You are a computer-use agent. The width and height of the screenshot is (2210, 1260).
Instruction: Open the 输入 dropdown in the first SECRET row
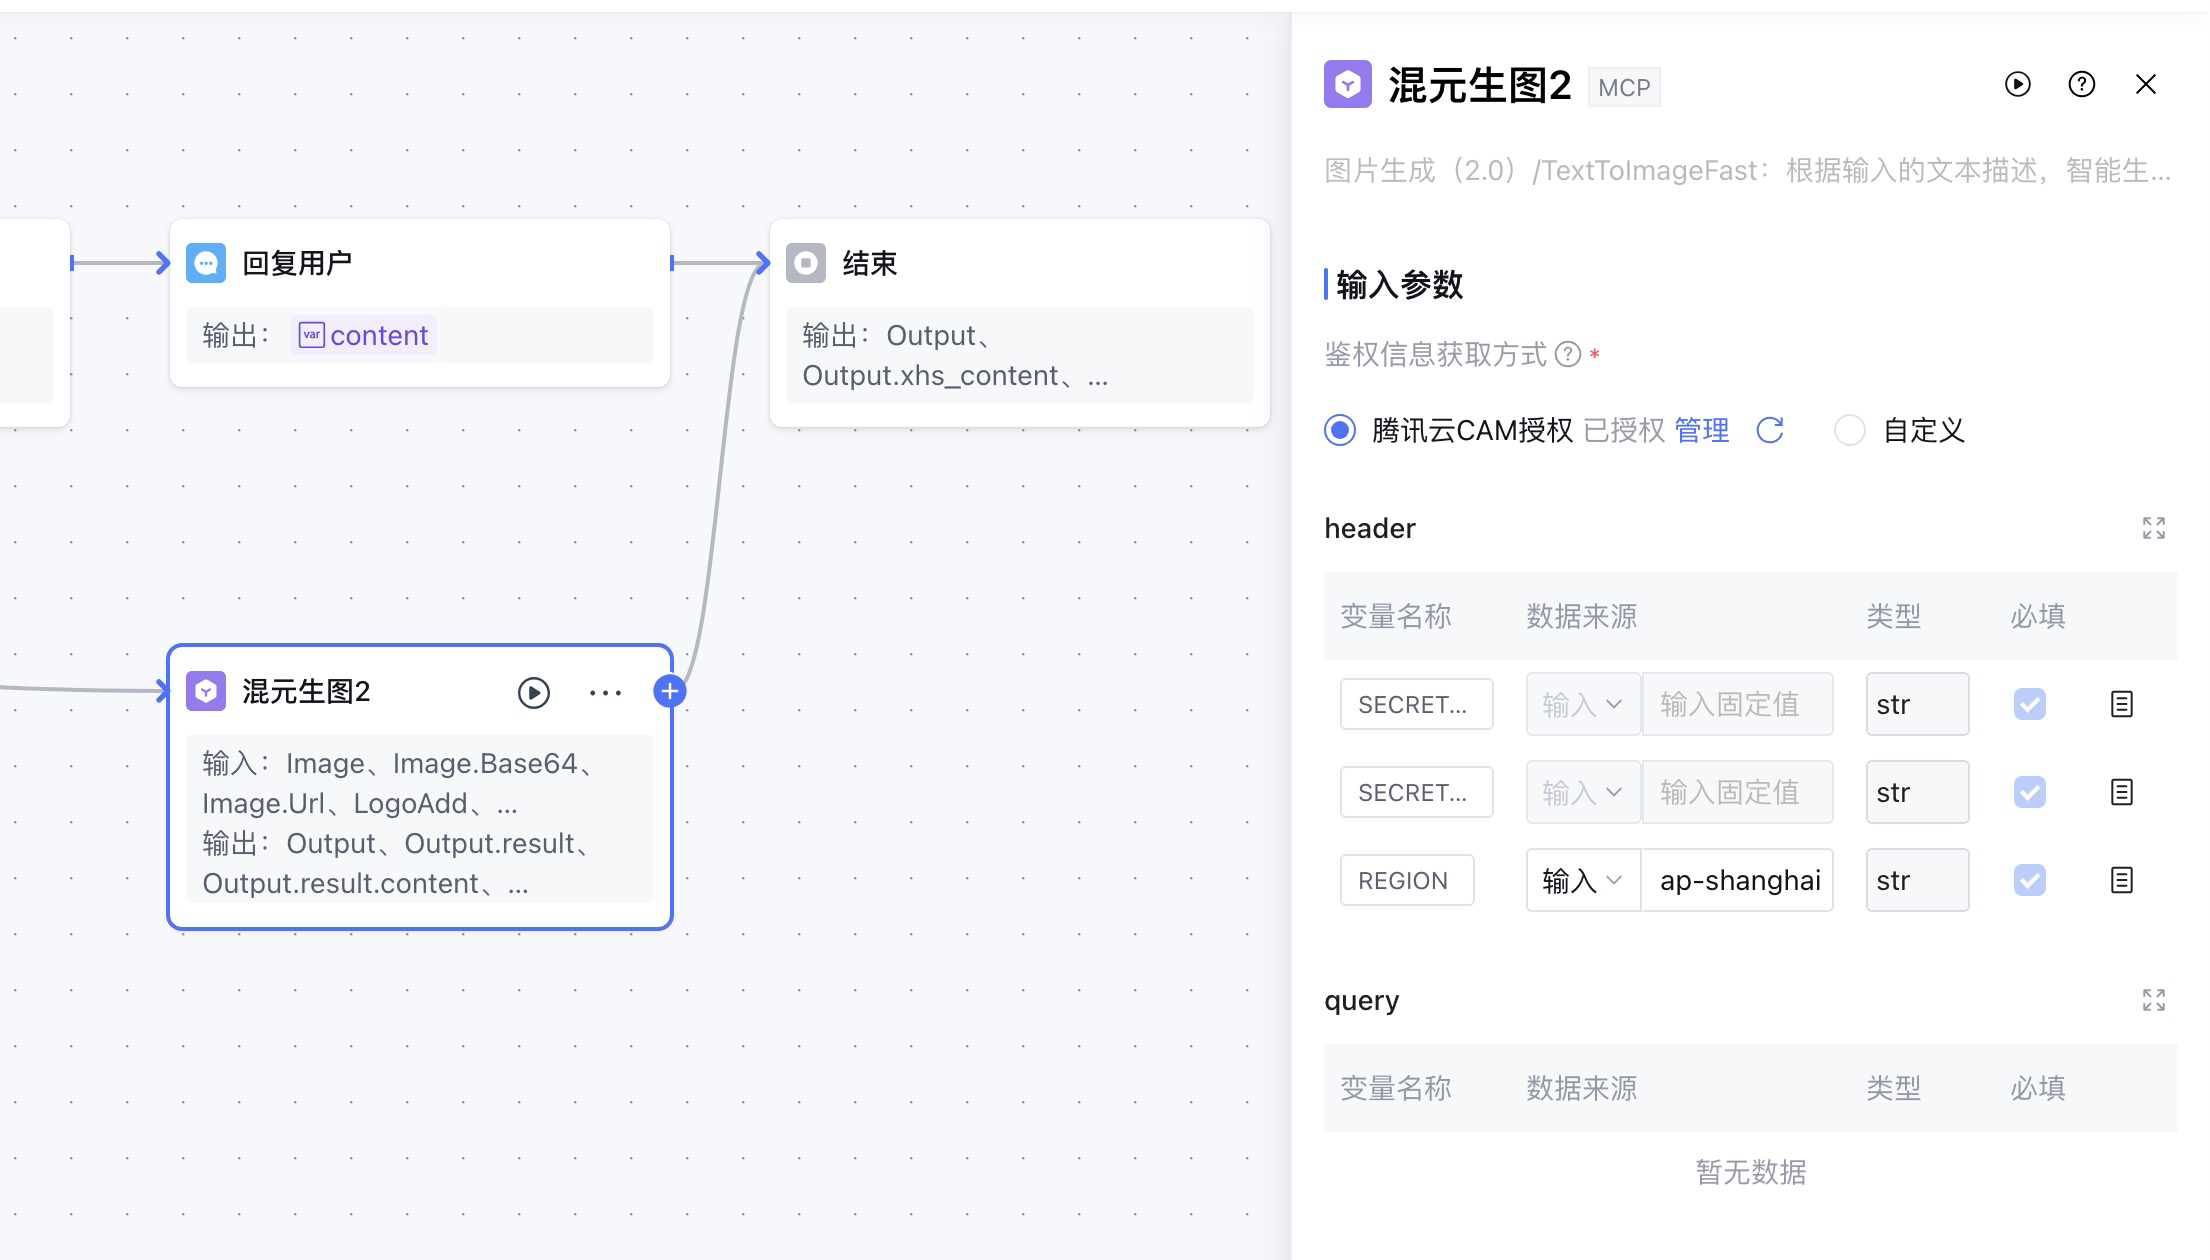(x=1581, y=704)
